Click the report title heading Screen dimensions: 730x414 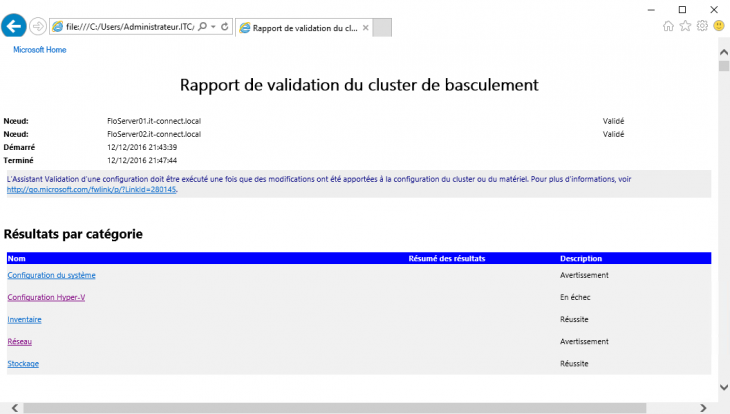pos(359,85)
